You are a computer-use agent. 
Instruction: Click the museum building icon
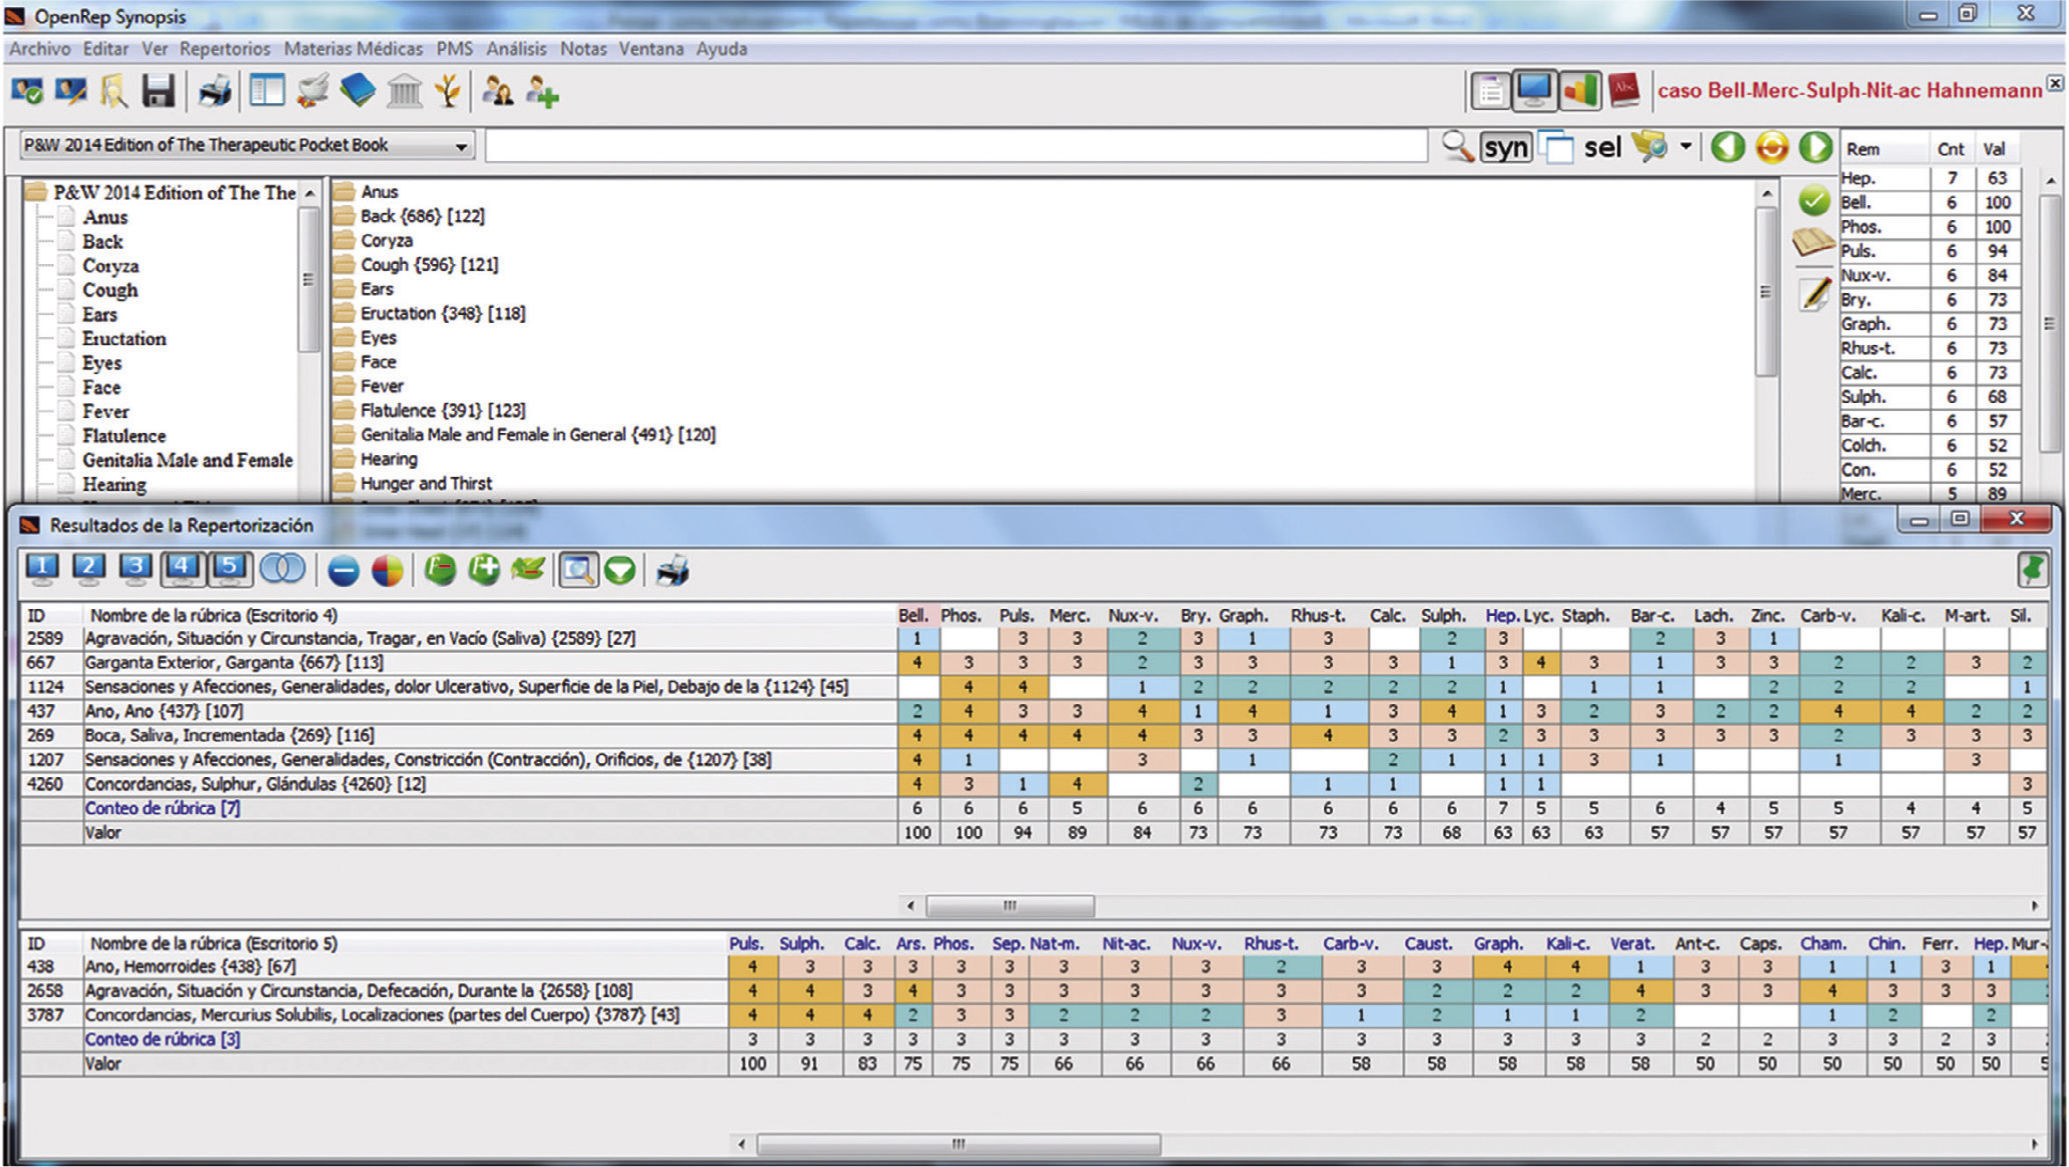(x=404, y=92)
